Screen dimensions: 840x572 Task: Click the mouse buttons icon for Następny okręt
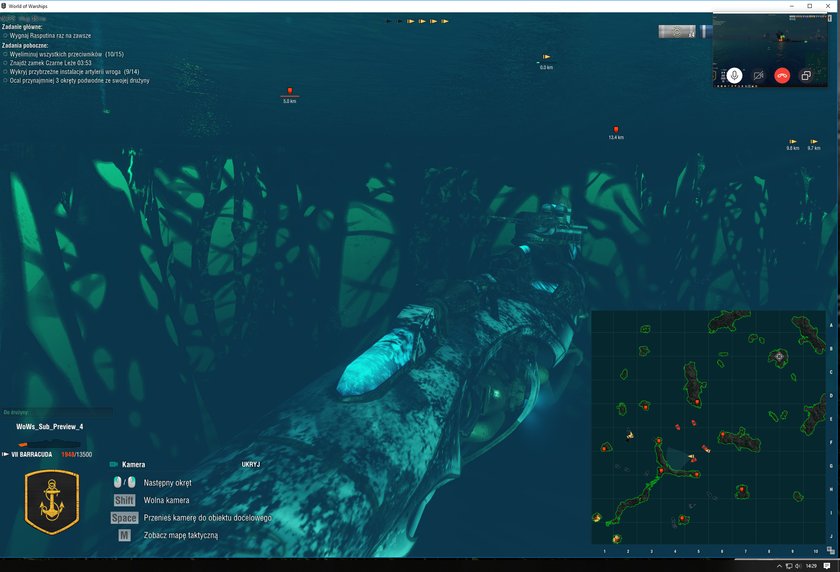coord(124,482)
